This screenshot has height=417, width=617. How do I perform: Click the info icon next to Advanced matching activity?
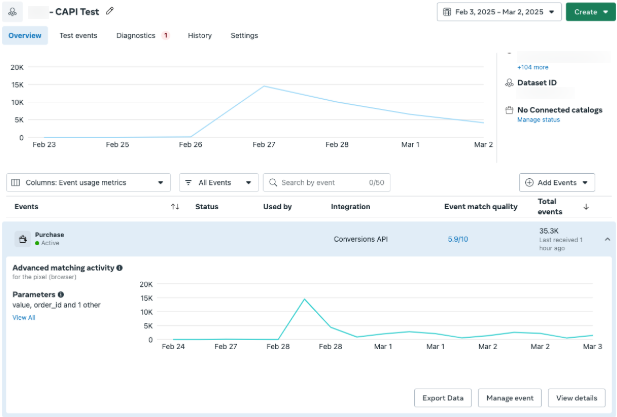pos(119,268)
